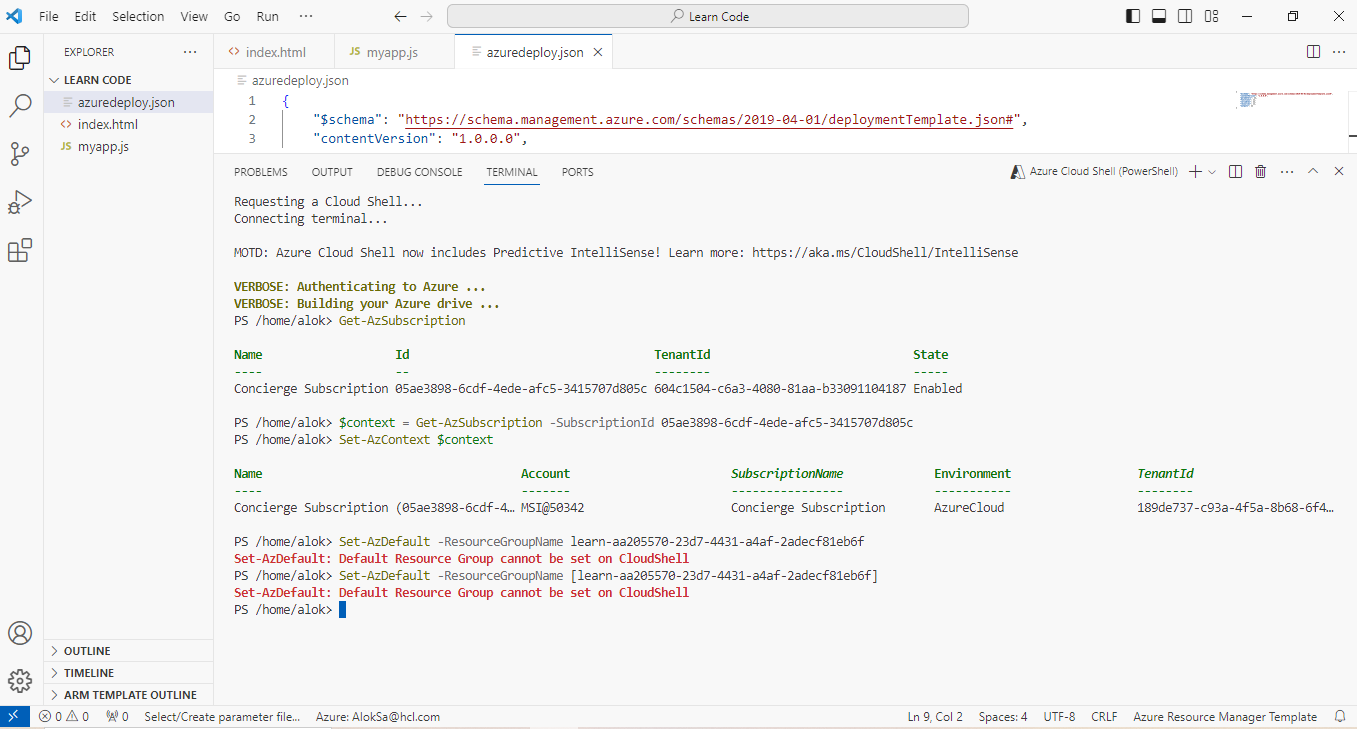Open Explorer Views and More Actions ellipsis
This screenshot has height=729, width=1357.
coord(190,52)
